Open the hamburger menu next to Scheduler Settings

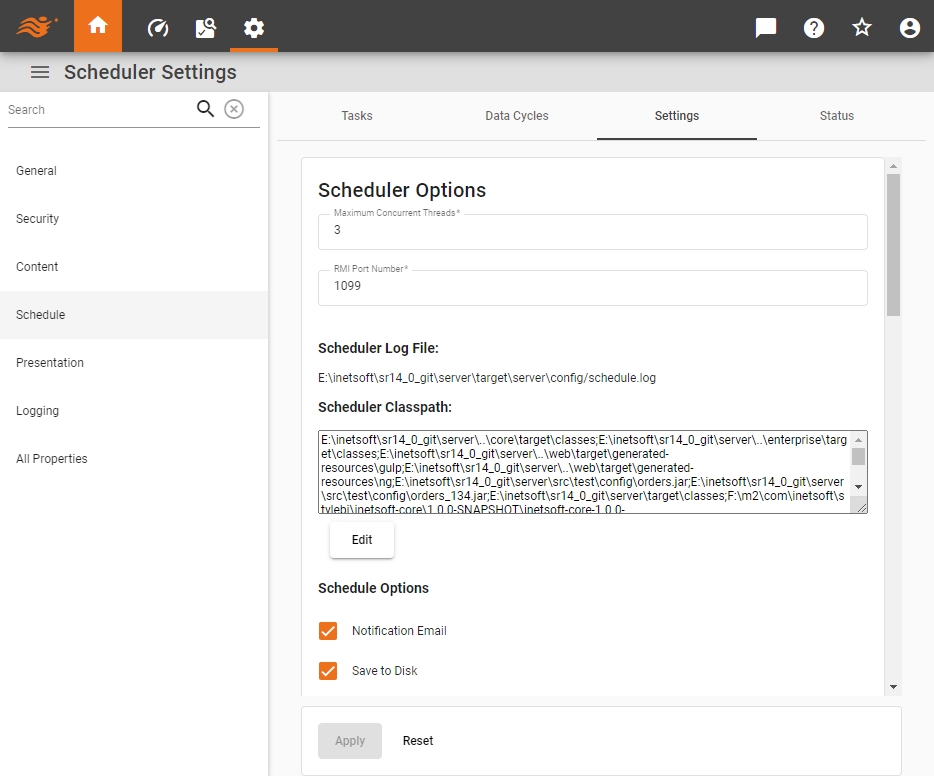pyautogui.click(x=39, y=71)
